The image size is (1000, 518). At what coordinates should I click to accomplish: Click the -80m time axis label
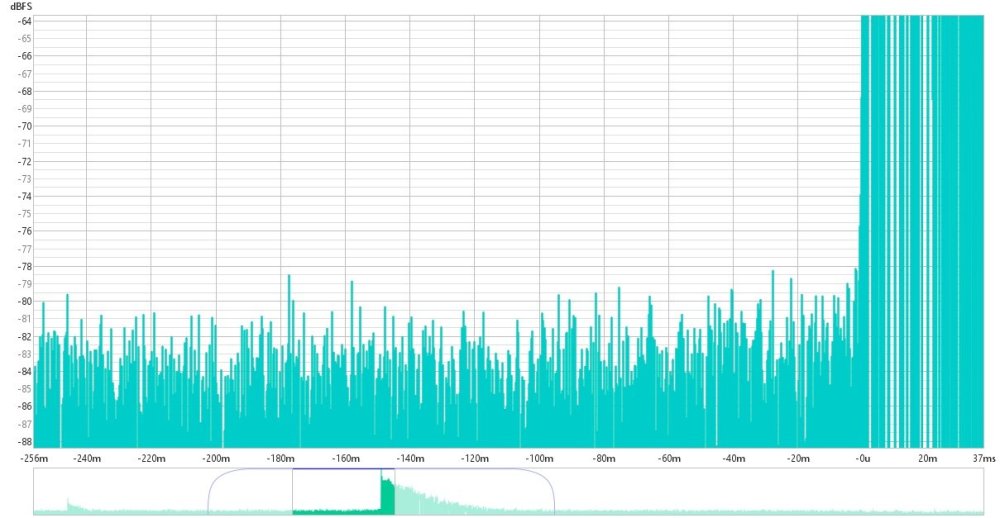click(x=604, y=459)
